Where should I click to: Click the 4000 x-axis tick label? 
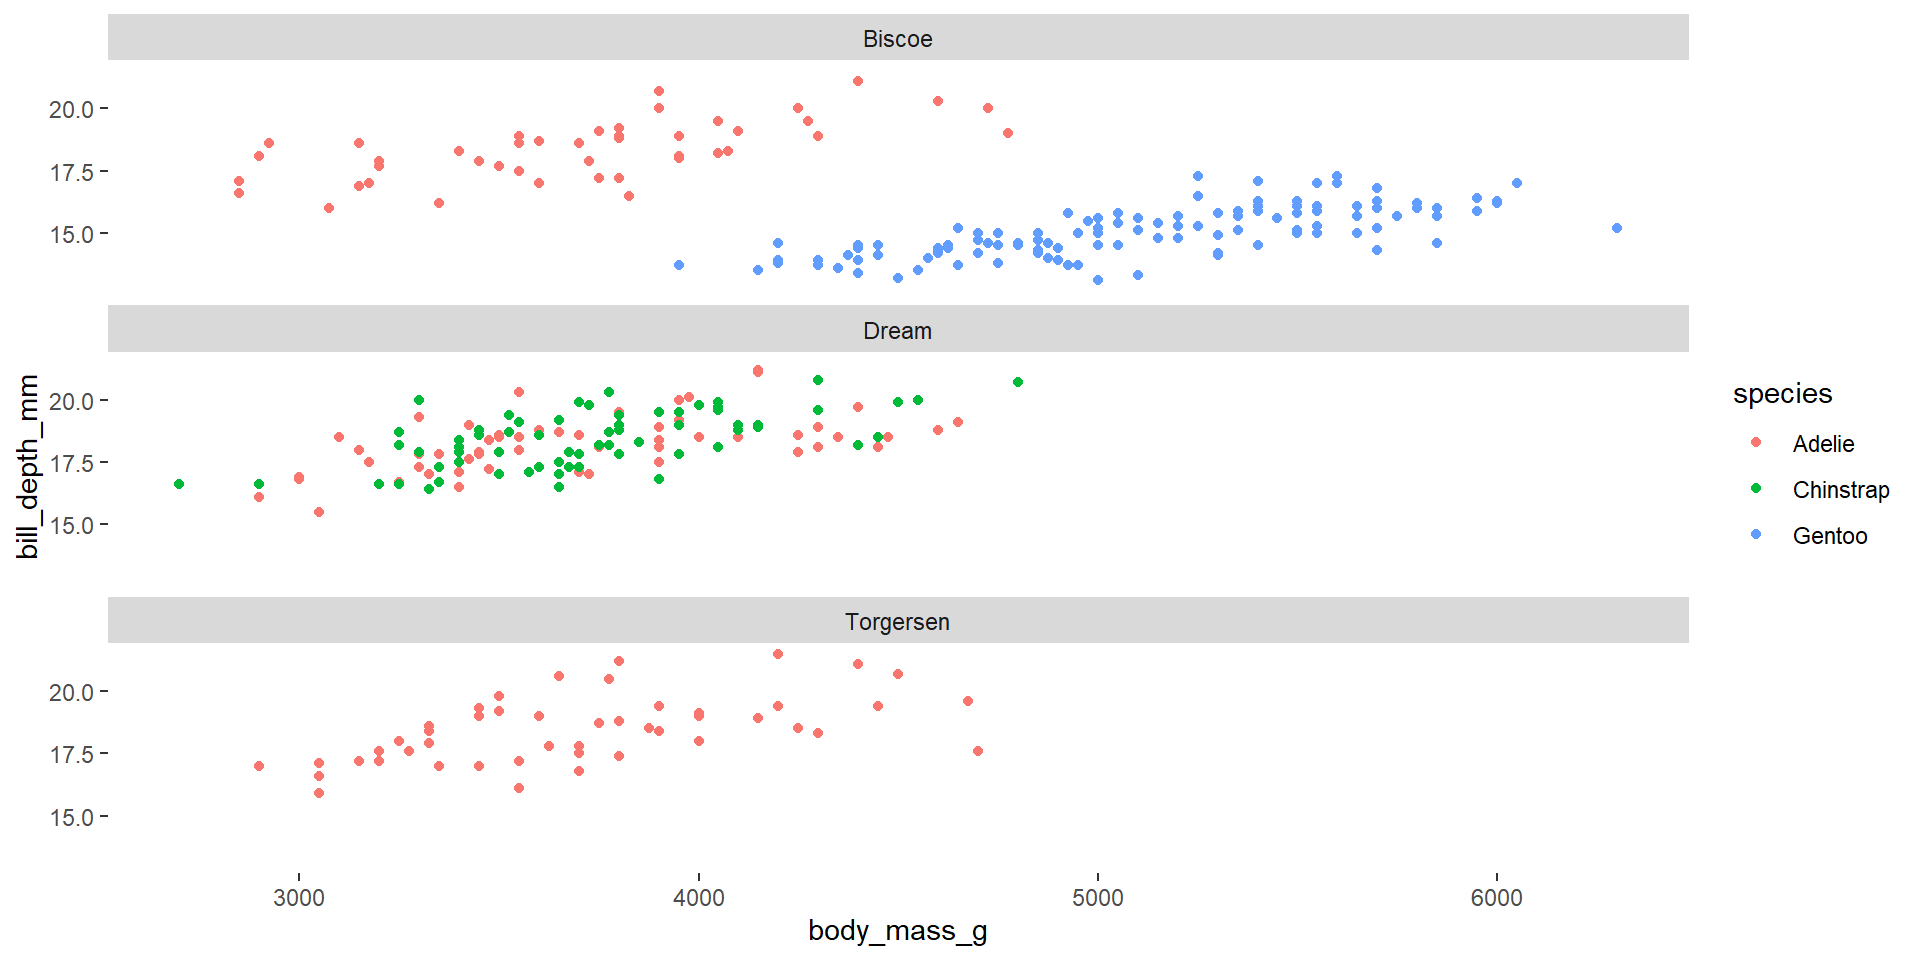click(698, 898)
